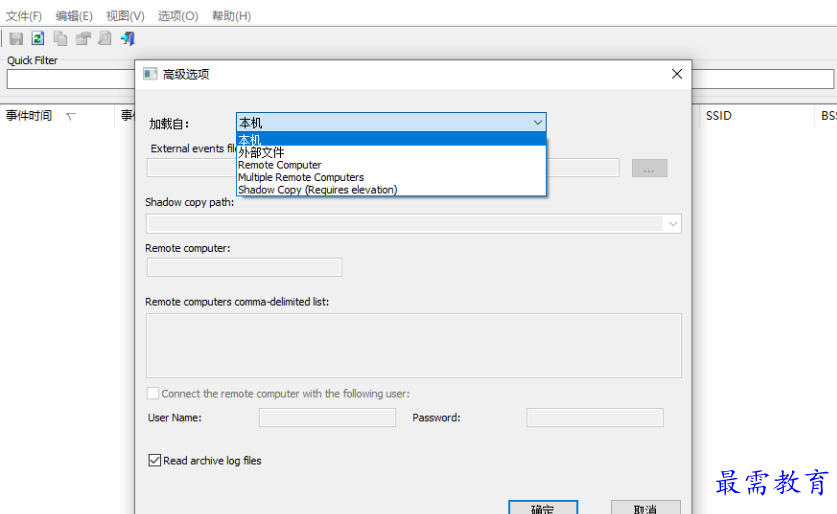837x514 pixels.
Task: Toggle Read archive log files checkbox
Action: pos(154,460)
